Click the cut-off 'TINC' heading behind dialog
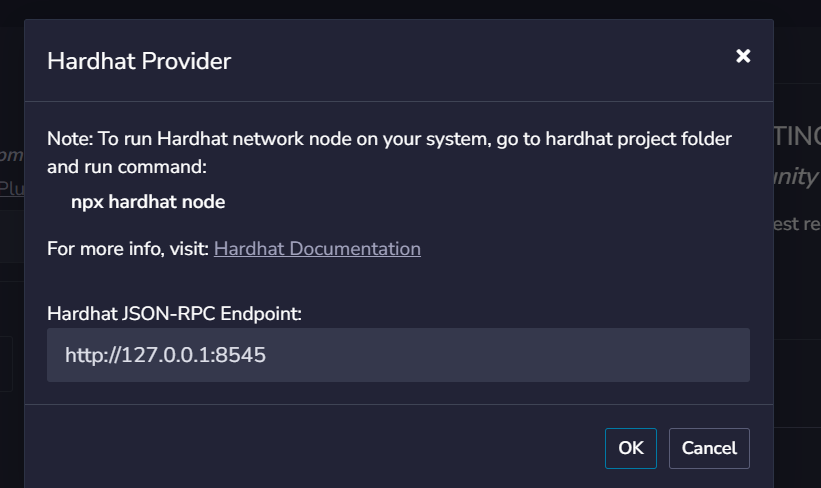This screenshot has width=821, height=488. pyautogui.click(x=797, y=137)
